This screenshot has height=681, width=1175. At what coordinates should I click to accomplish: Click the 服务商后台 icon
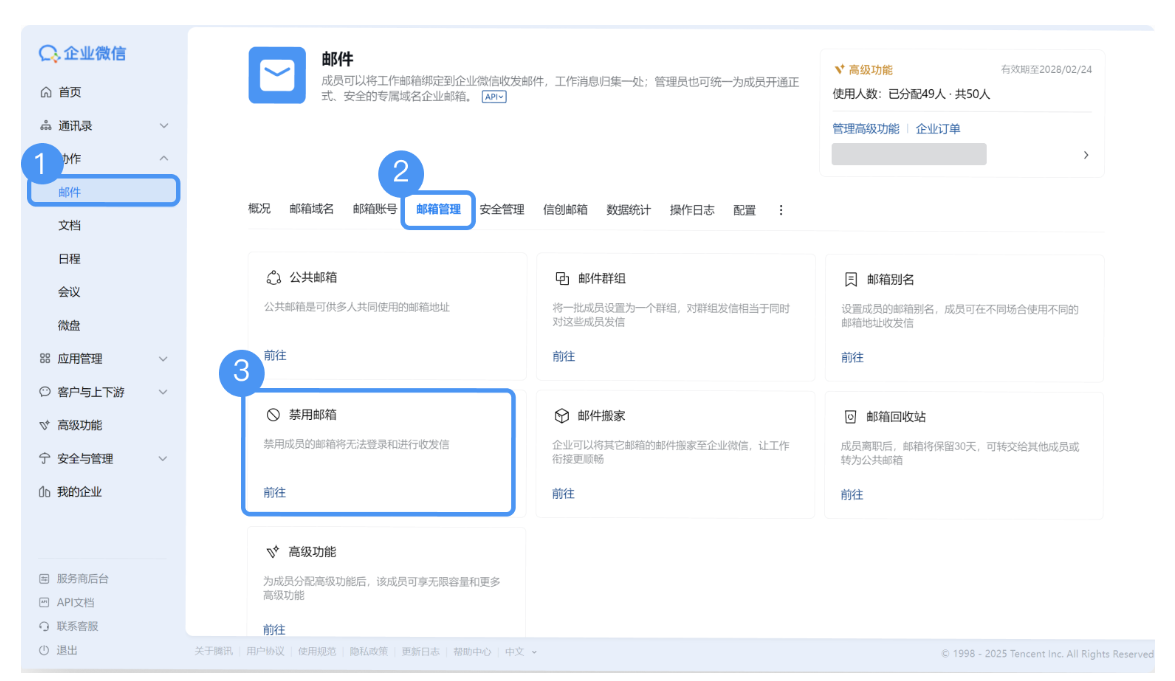(44, 578)
